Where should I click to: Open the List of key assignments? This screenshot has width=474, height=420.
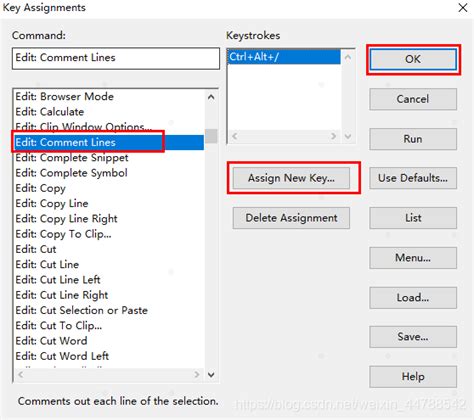pos(413,218)
